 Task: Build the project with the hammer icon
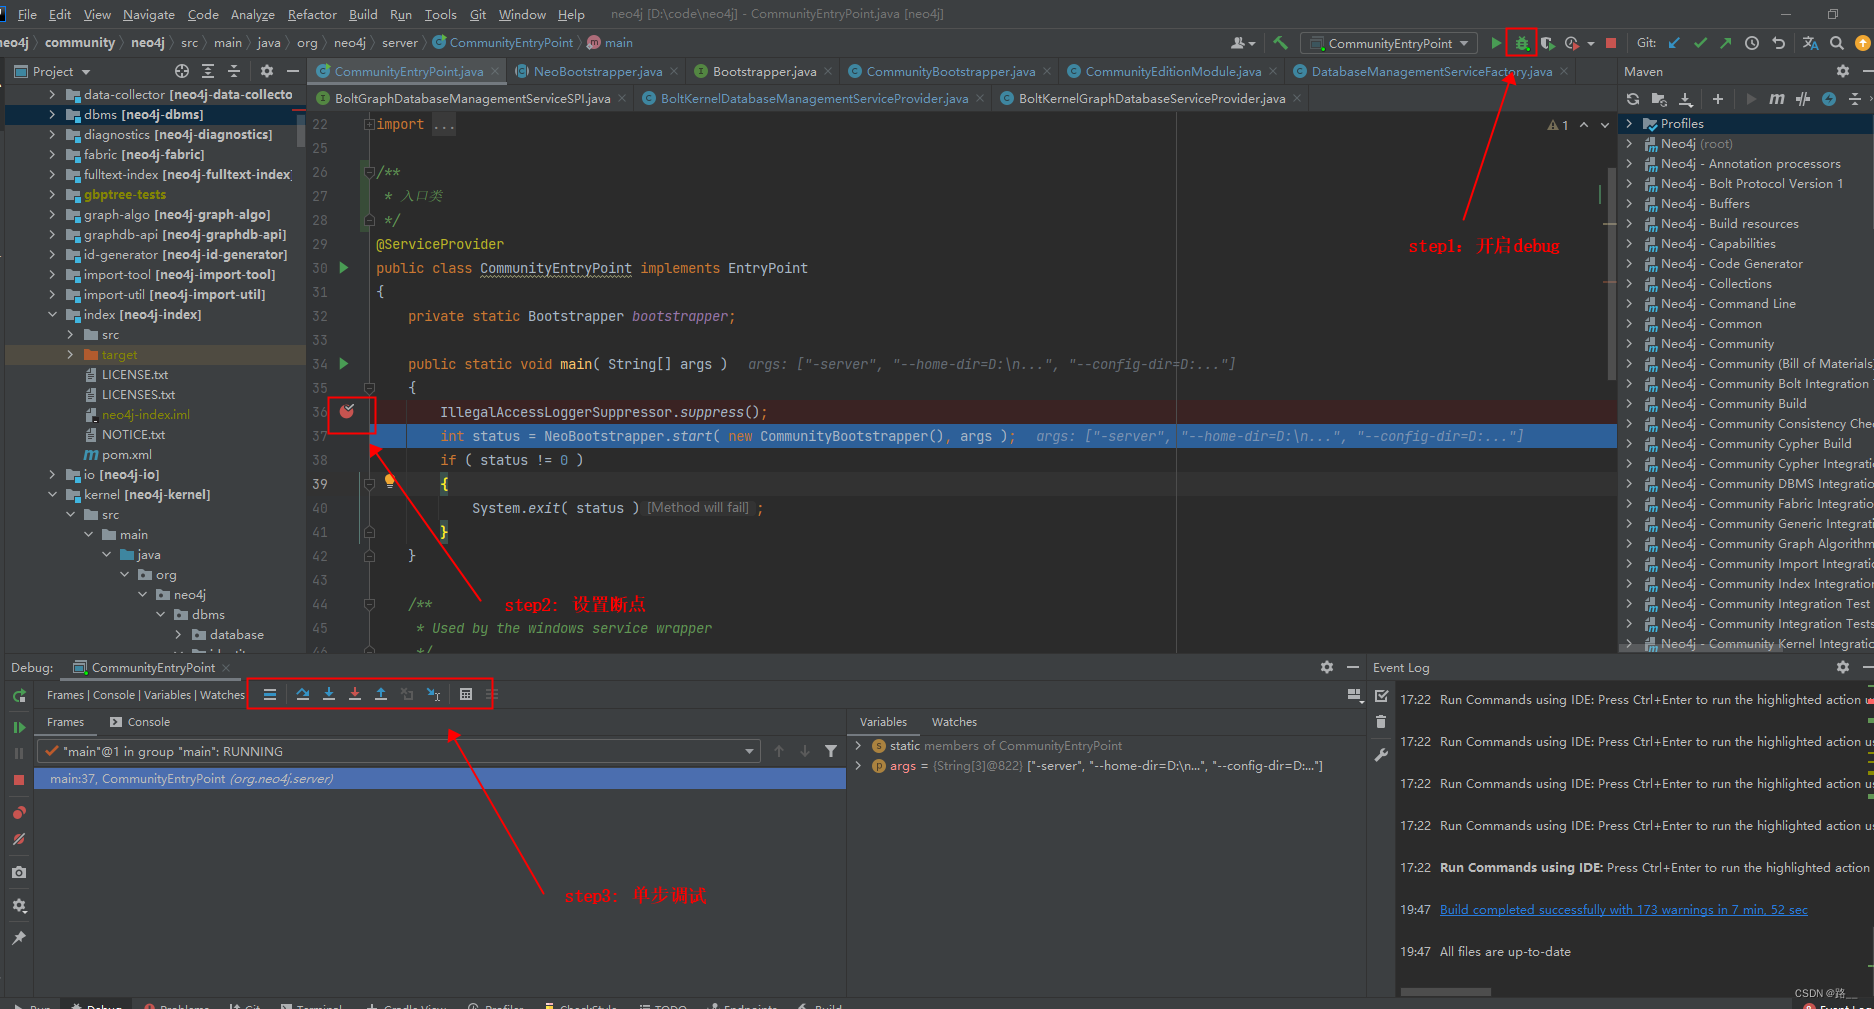(x=1280, y=43)
